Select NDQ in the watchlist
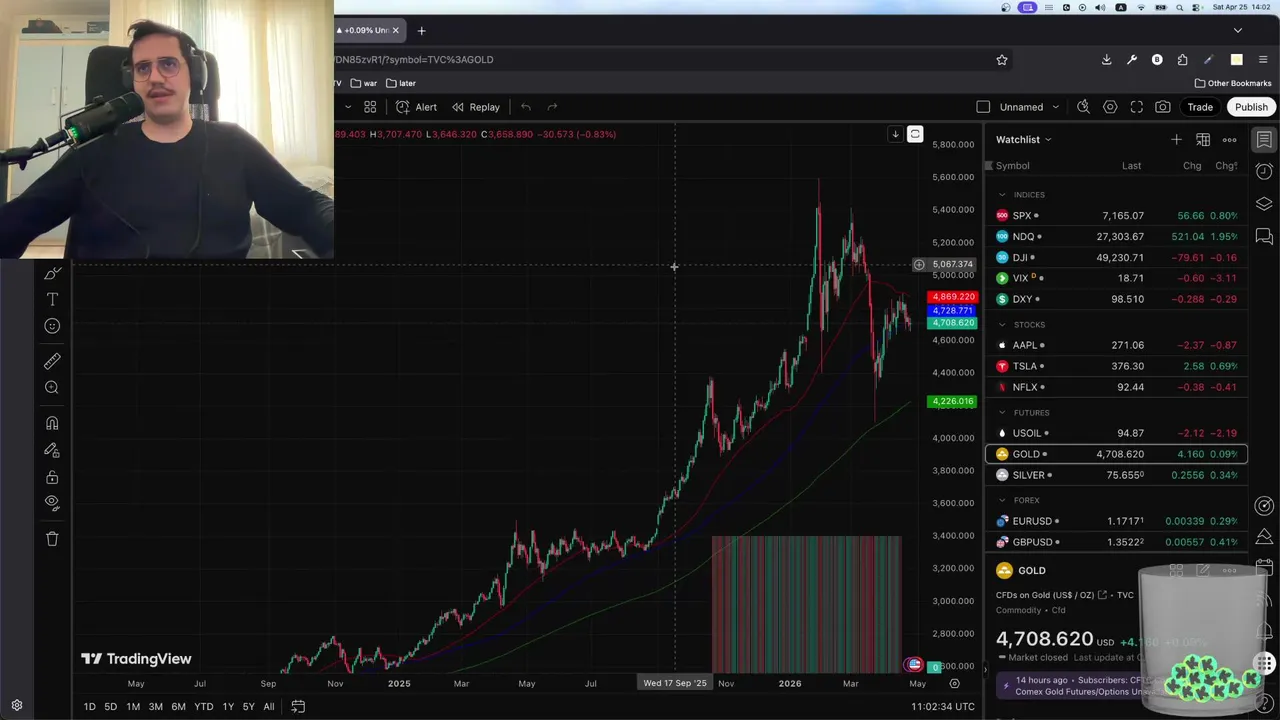Image resolution: width=1280 pixels, height=720 pixels. click(x=1116, y=237)
